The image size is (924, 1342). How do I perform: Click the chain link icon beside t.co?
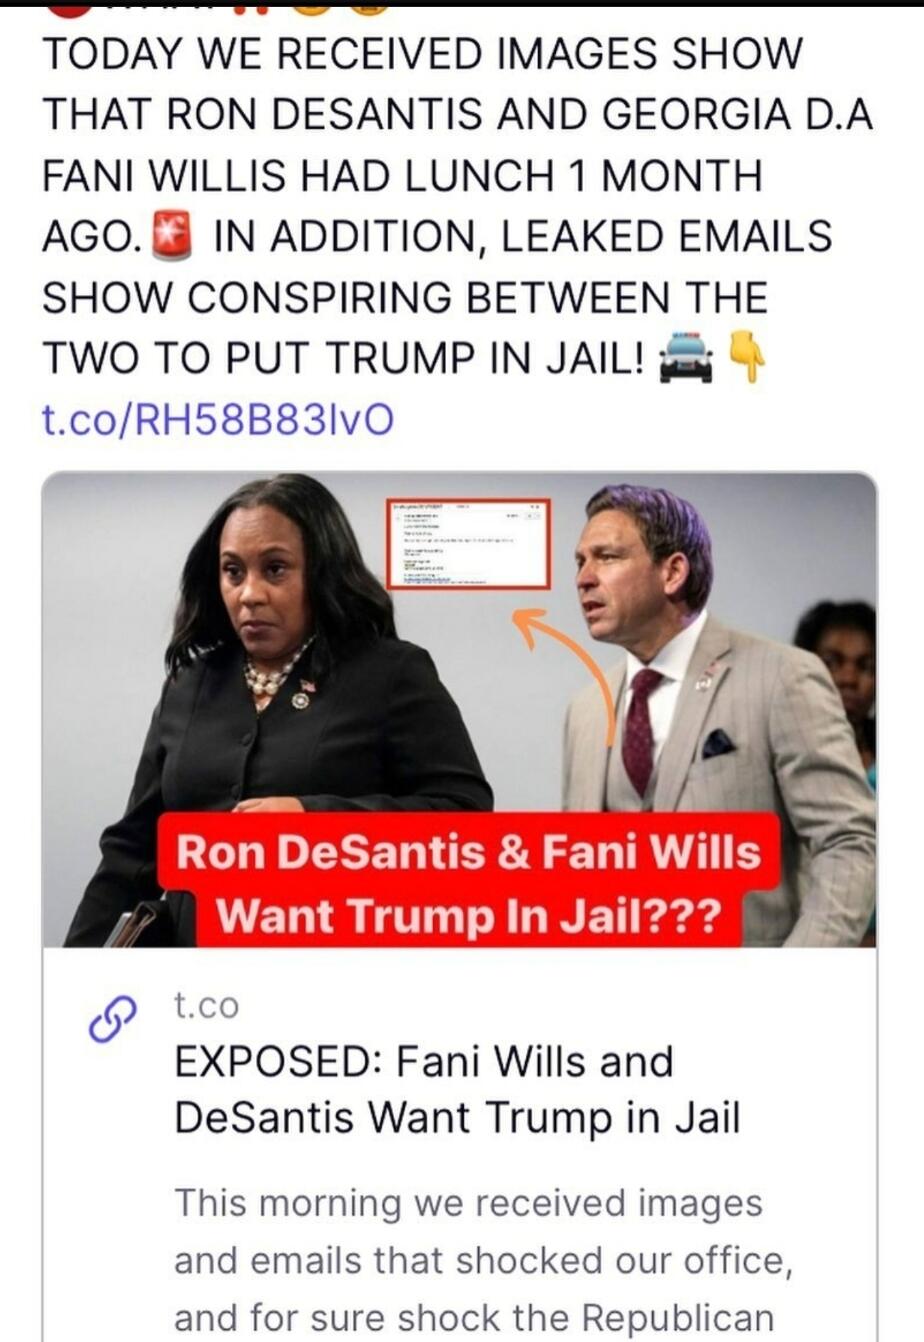pyautogui.click(x=111, y=1020)
